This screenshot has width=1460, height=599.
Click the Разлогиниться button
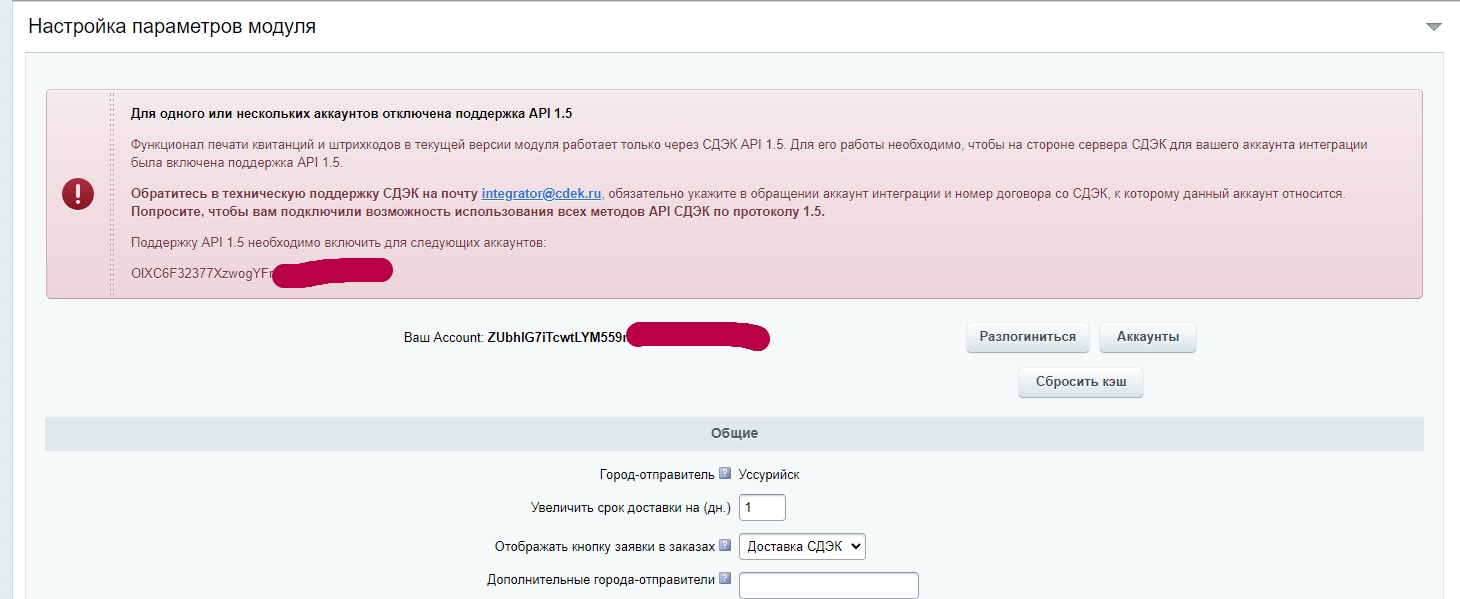[x=1027, y=337]
